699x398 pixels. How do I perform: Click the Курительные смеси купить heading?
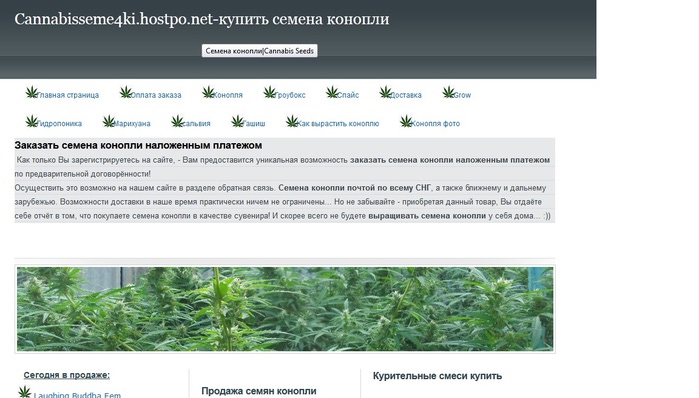(x=437, y=376)
